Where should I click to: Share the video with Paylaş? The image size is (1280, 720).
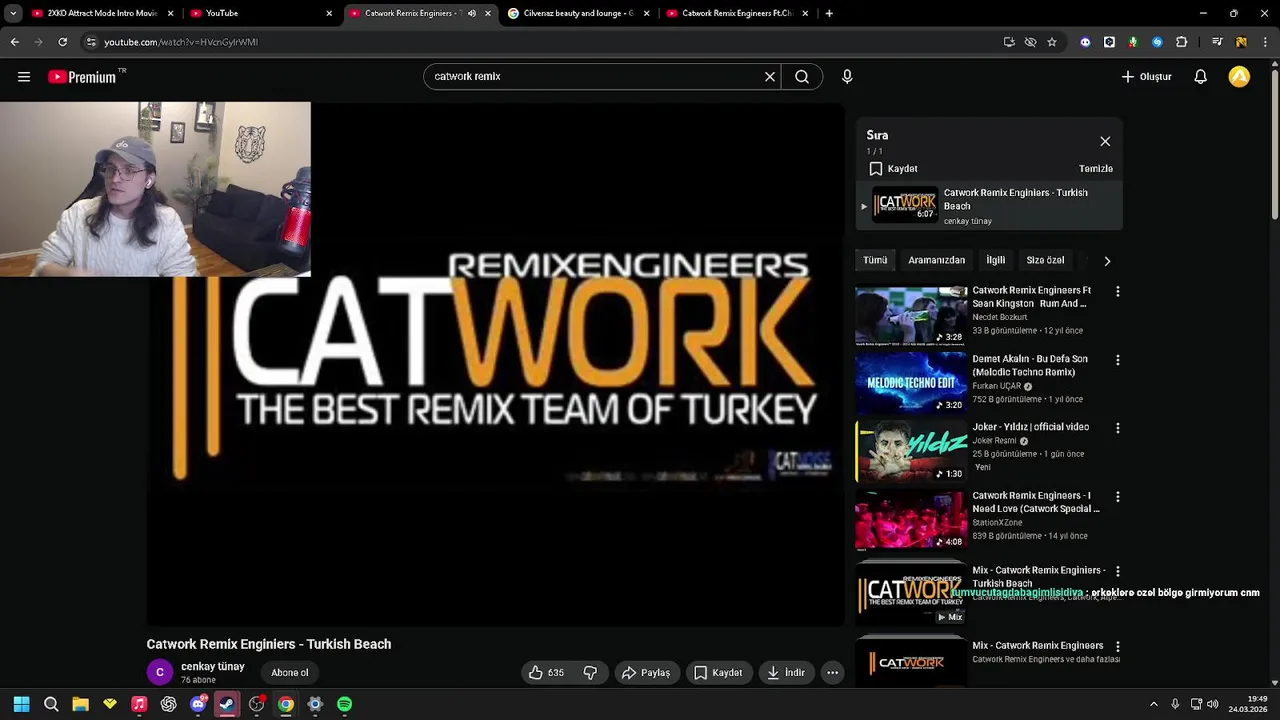[x=645, y=673]
